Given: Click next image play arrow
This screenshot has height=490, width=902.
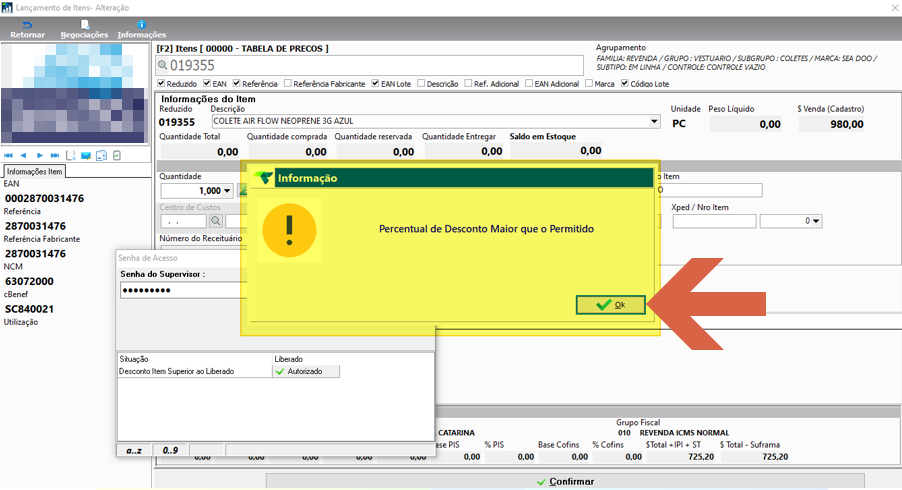Looking at the screenshot, I should click(39, 155).
